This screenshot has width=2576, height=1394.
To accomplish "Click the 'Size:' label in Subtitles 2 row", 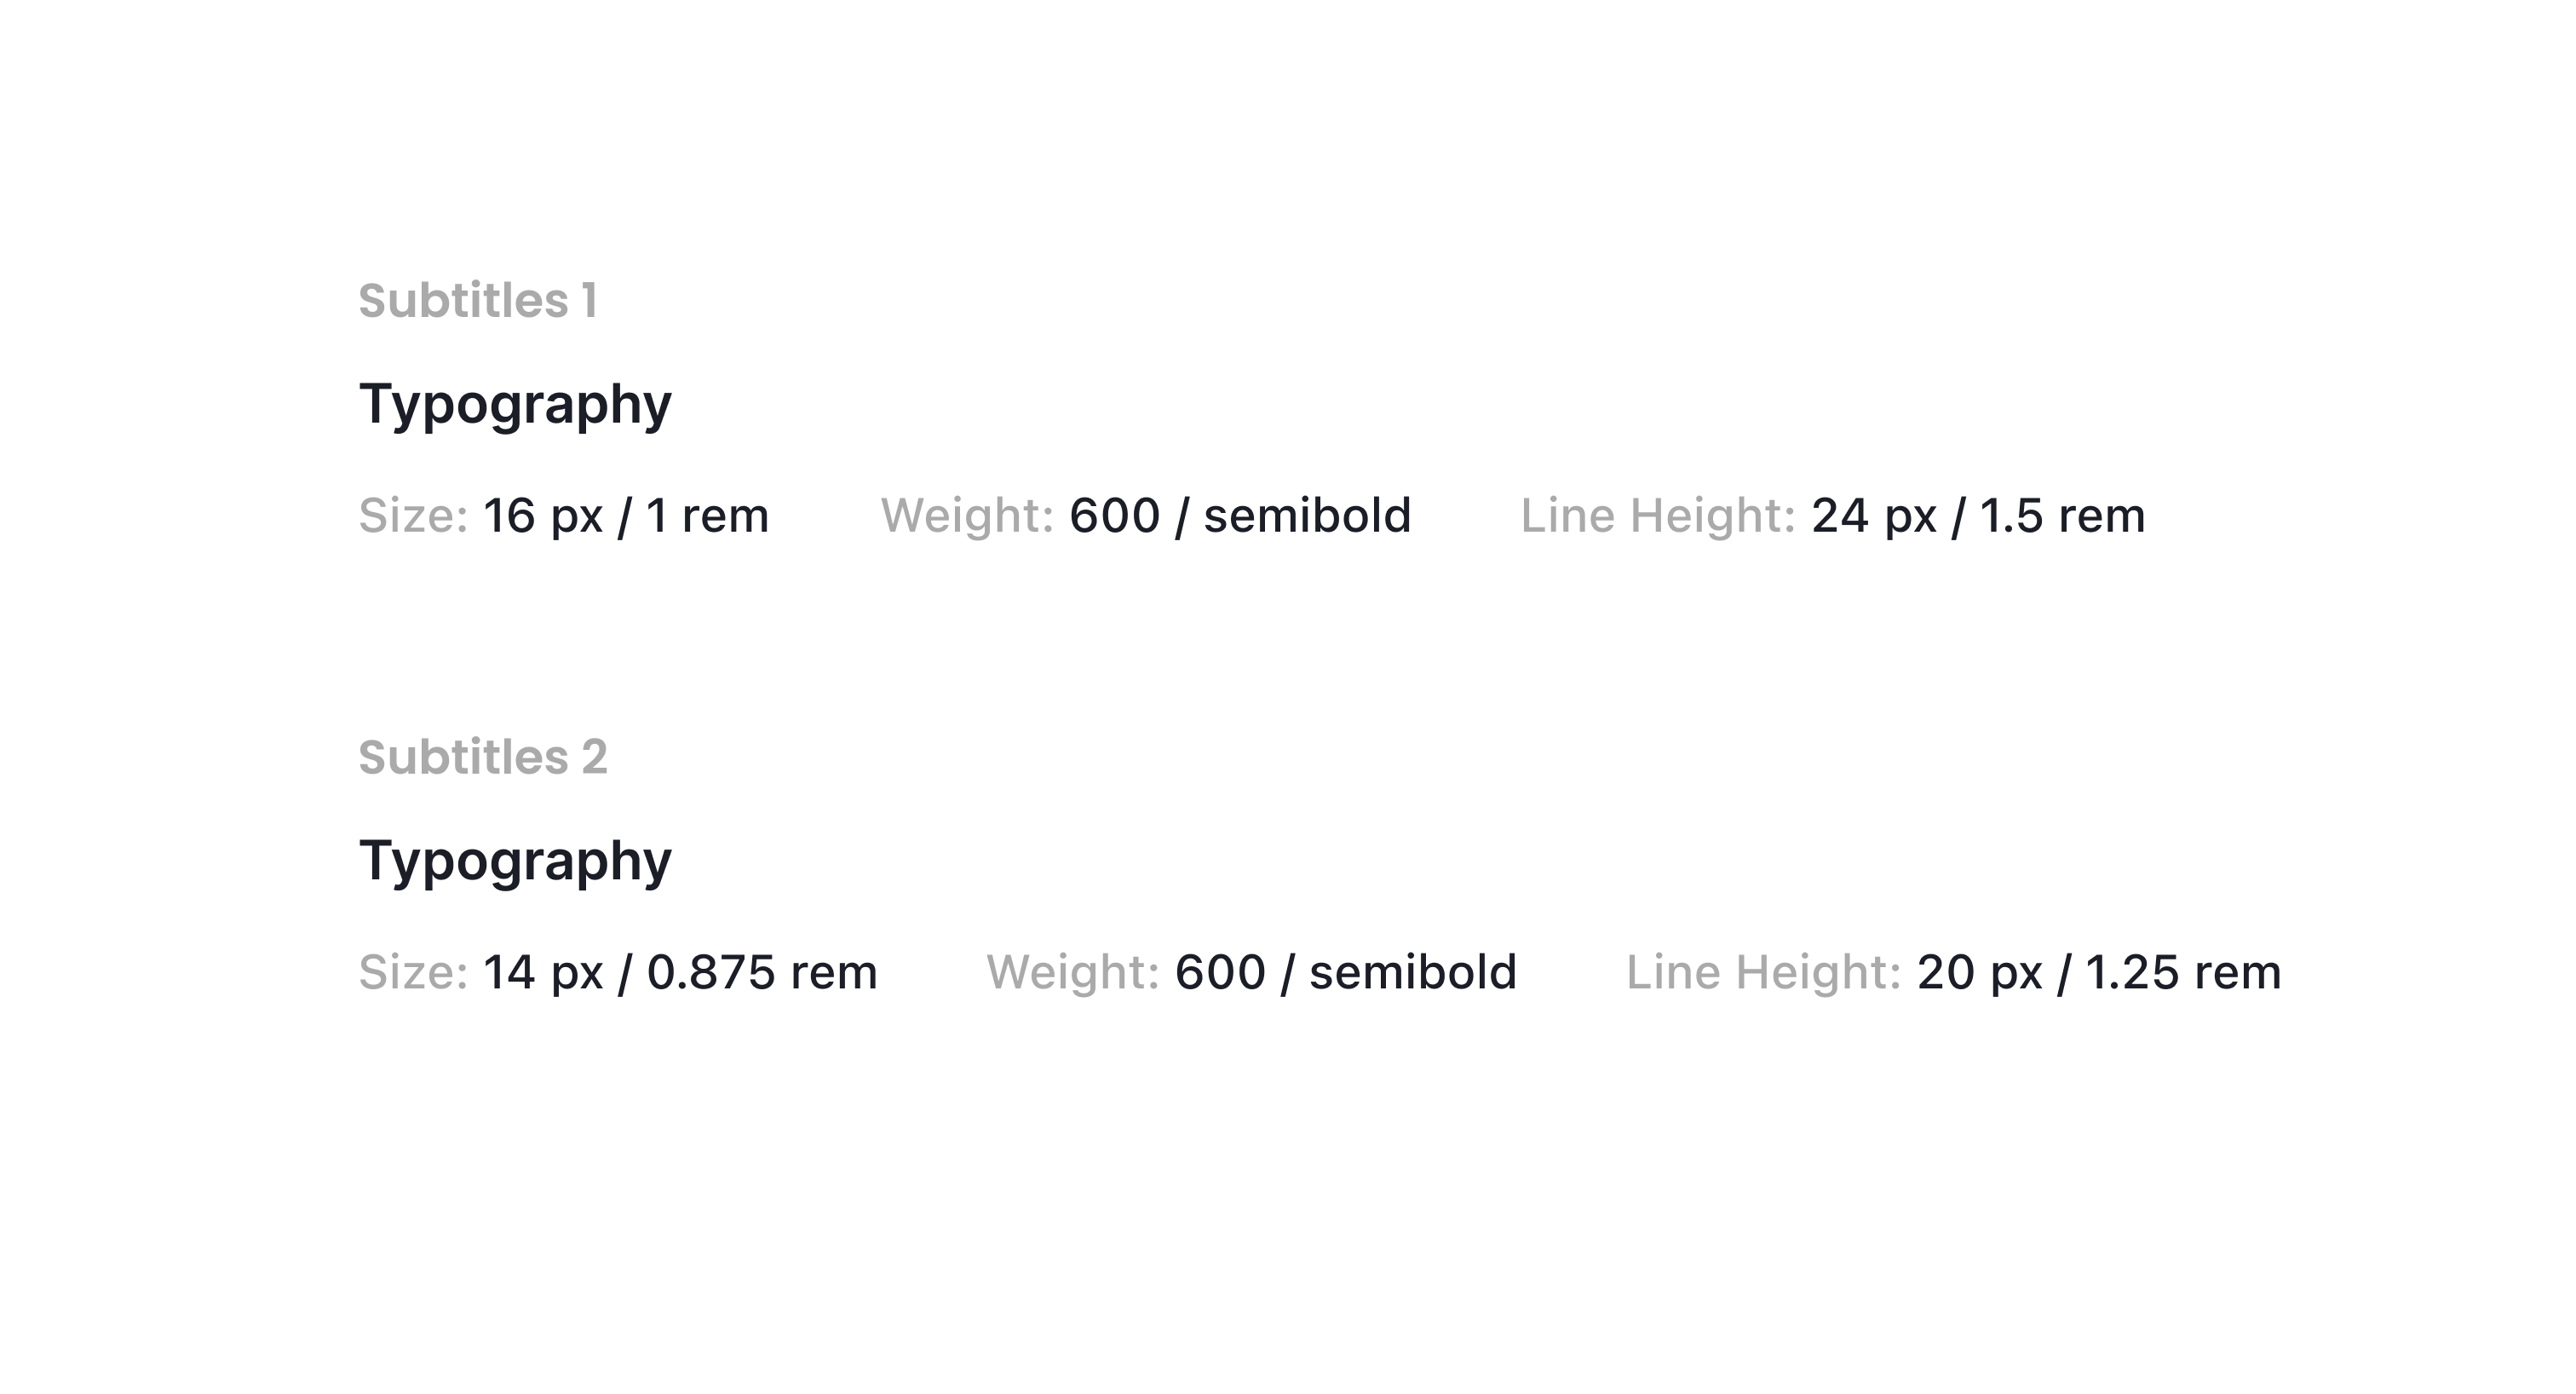I will click(x=413, y=972).
